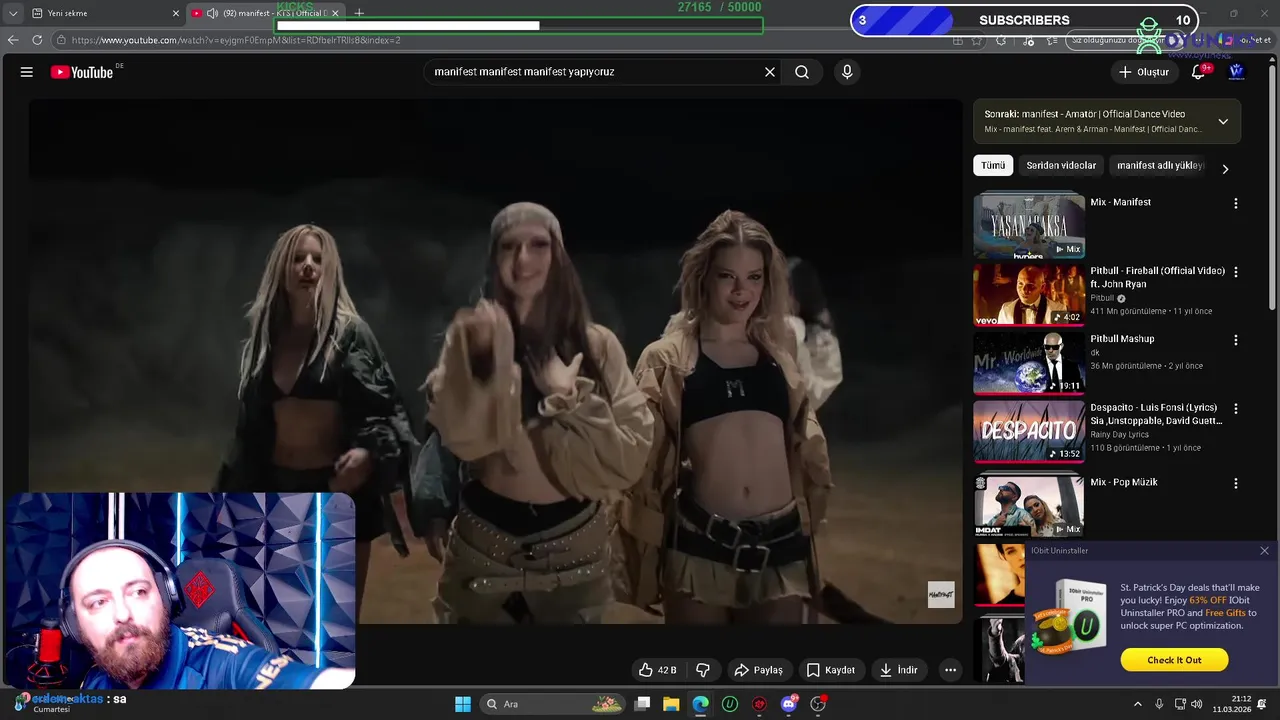Go to the YouTube home logo
1280x720 pixels.
tap(82, 72)
